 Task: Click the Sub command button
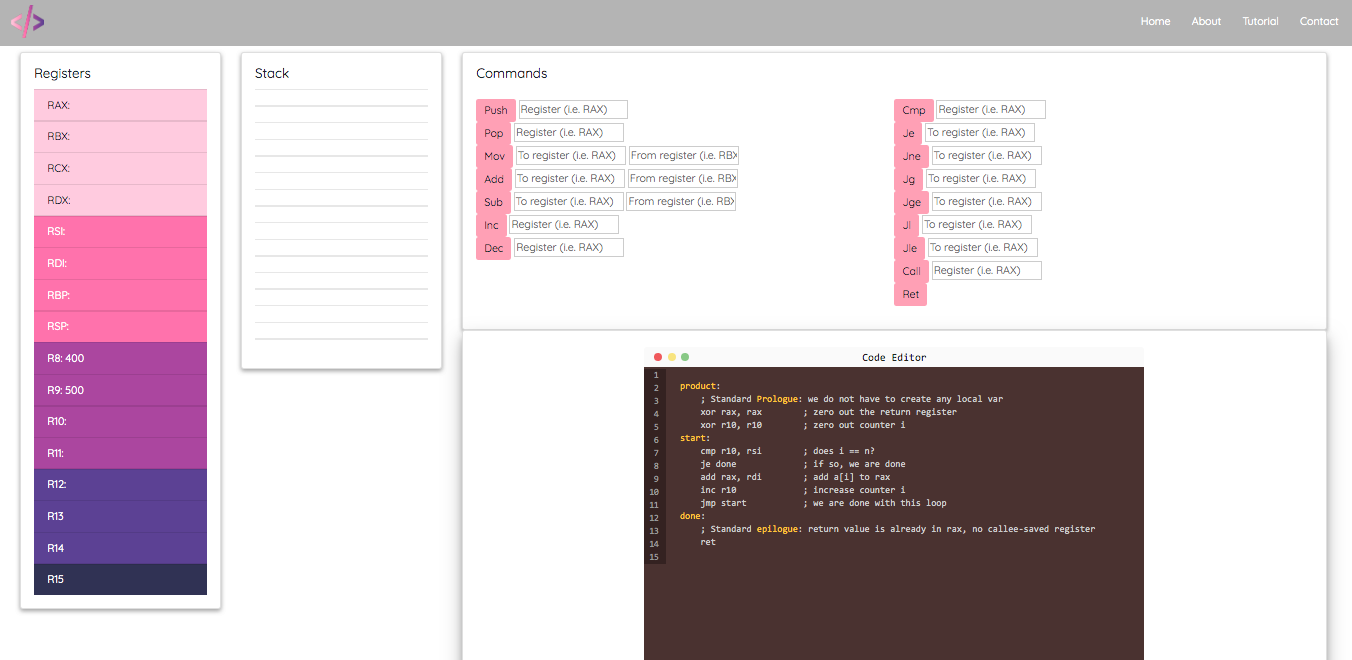coord(494,202)
